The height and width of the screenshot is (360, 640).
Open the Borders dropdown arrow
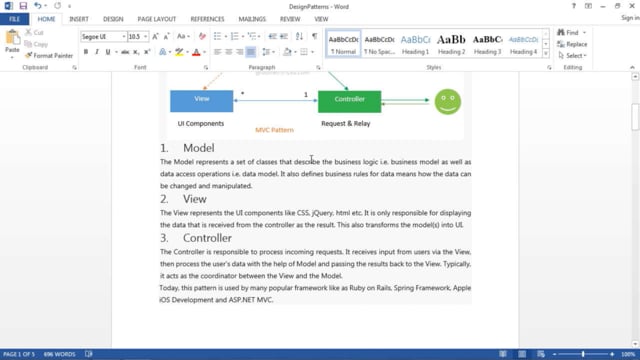(312, 52)
